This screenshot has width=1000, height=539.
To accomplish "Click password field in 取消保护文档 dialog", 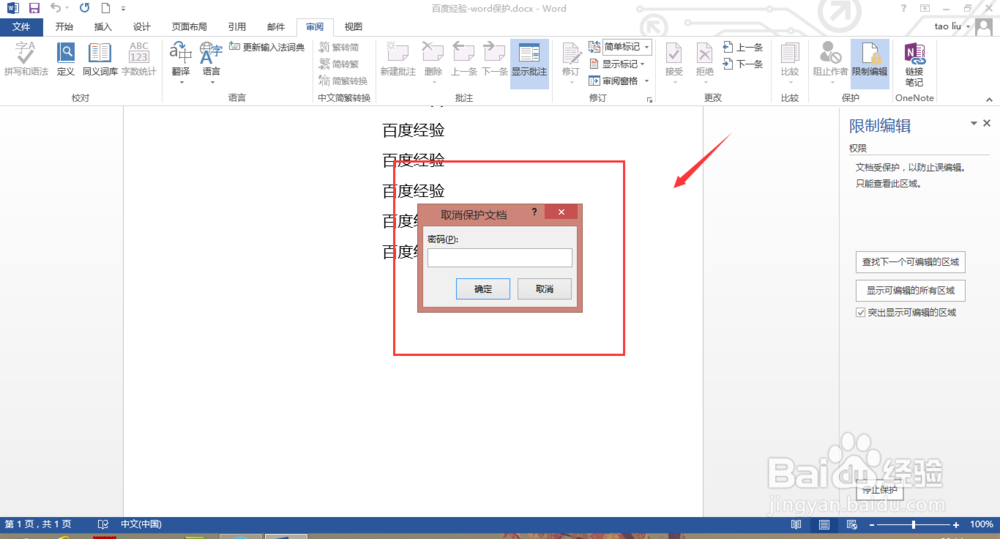I will pyautogui.click(x=499, y=258).
